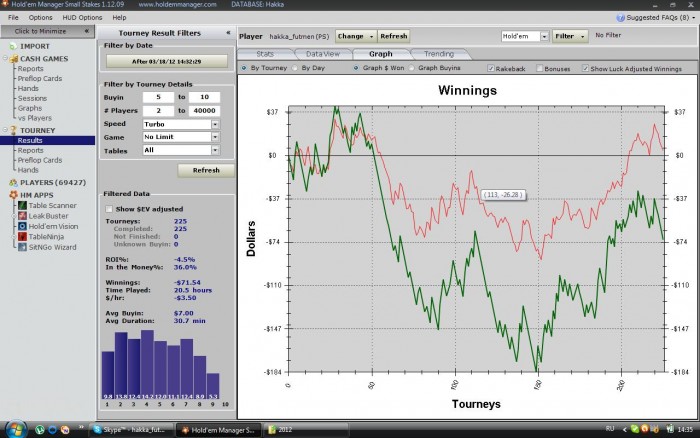This screenshot has height=438, width=700.
Task: Open Skype window in taskbar
Action: [x=129, y=430]
